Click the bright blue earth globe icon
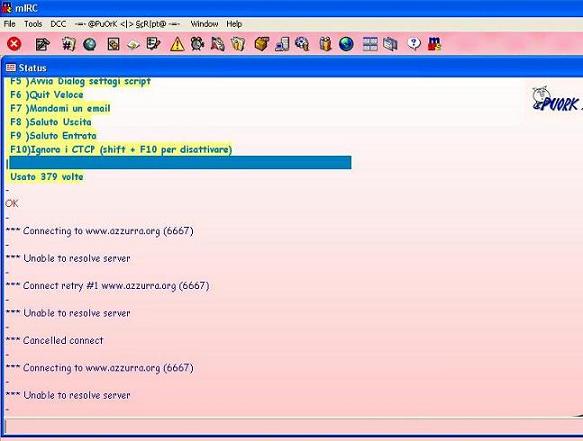 pos(346,44)
